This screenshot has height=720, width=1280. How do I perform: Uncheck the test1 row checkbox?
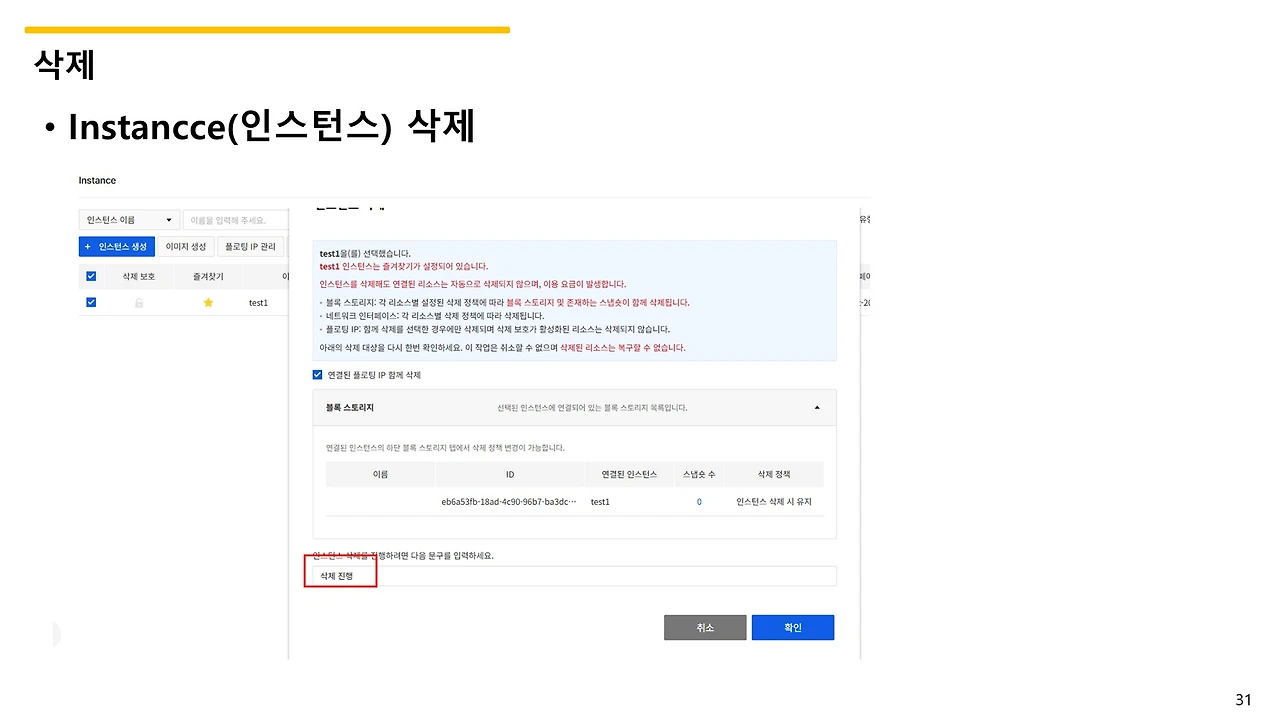pyautogui.click(x=91, y=302)
